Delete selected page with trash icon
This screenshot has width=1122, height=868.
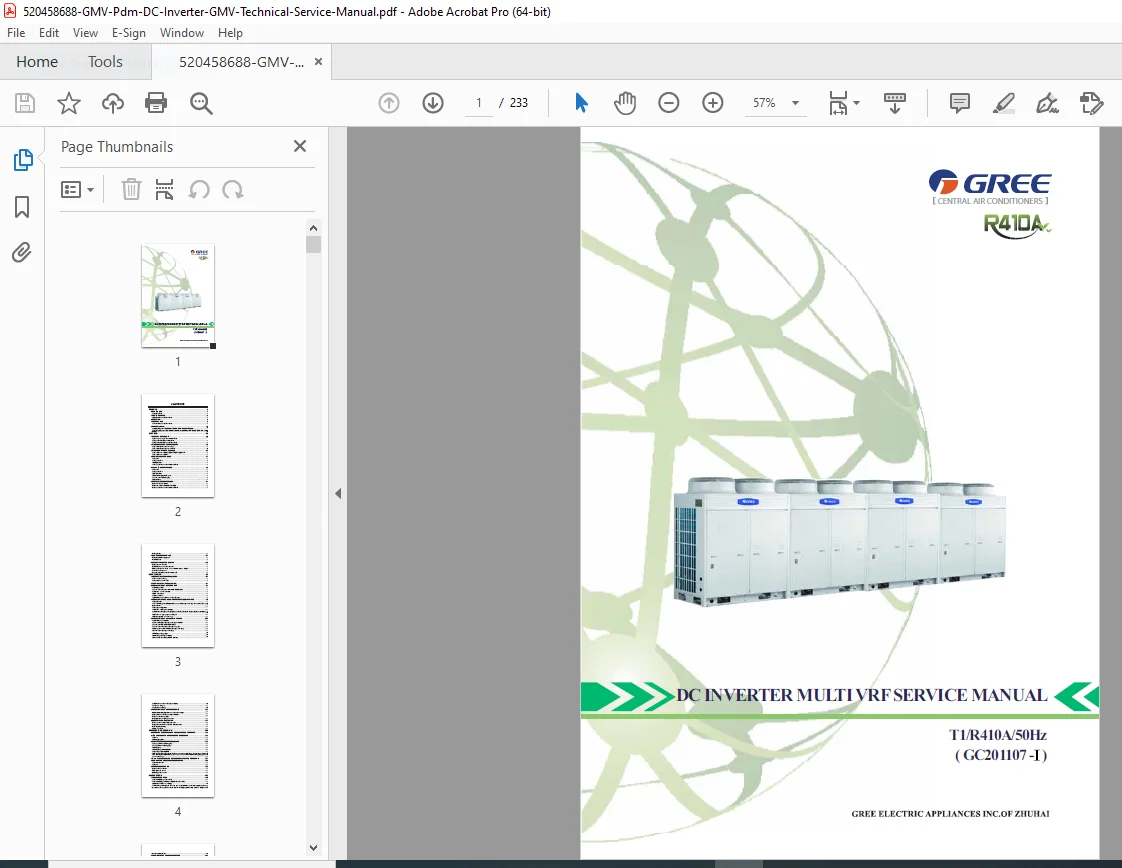point(131,190)
